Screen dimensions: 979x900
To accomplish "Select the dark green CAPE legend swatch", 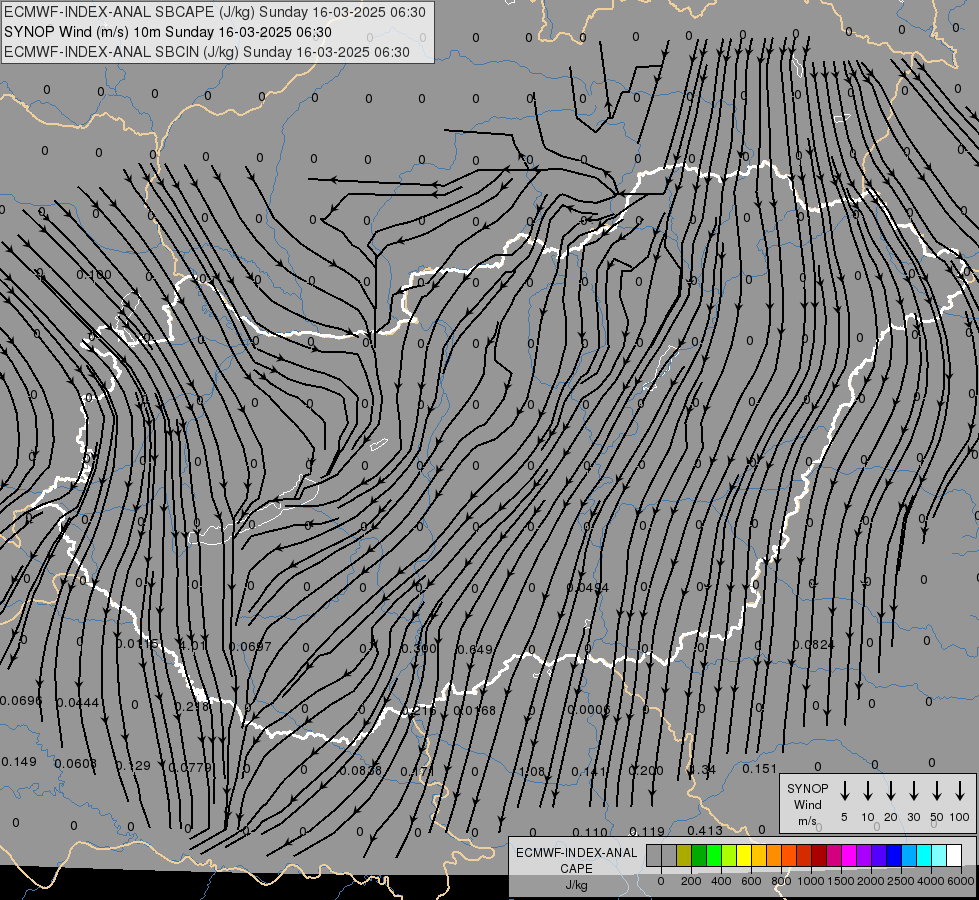I will click(699, 855).
